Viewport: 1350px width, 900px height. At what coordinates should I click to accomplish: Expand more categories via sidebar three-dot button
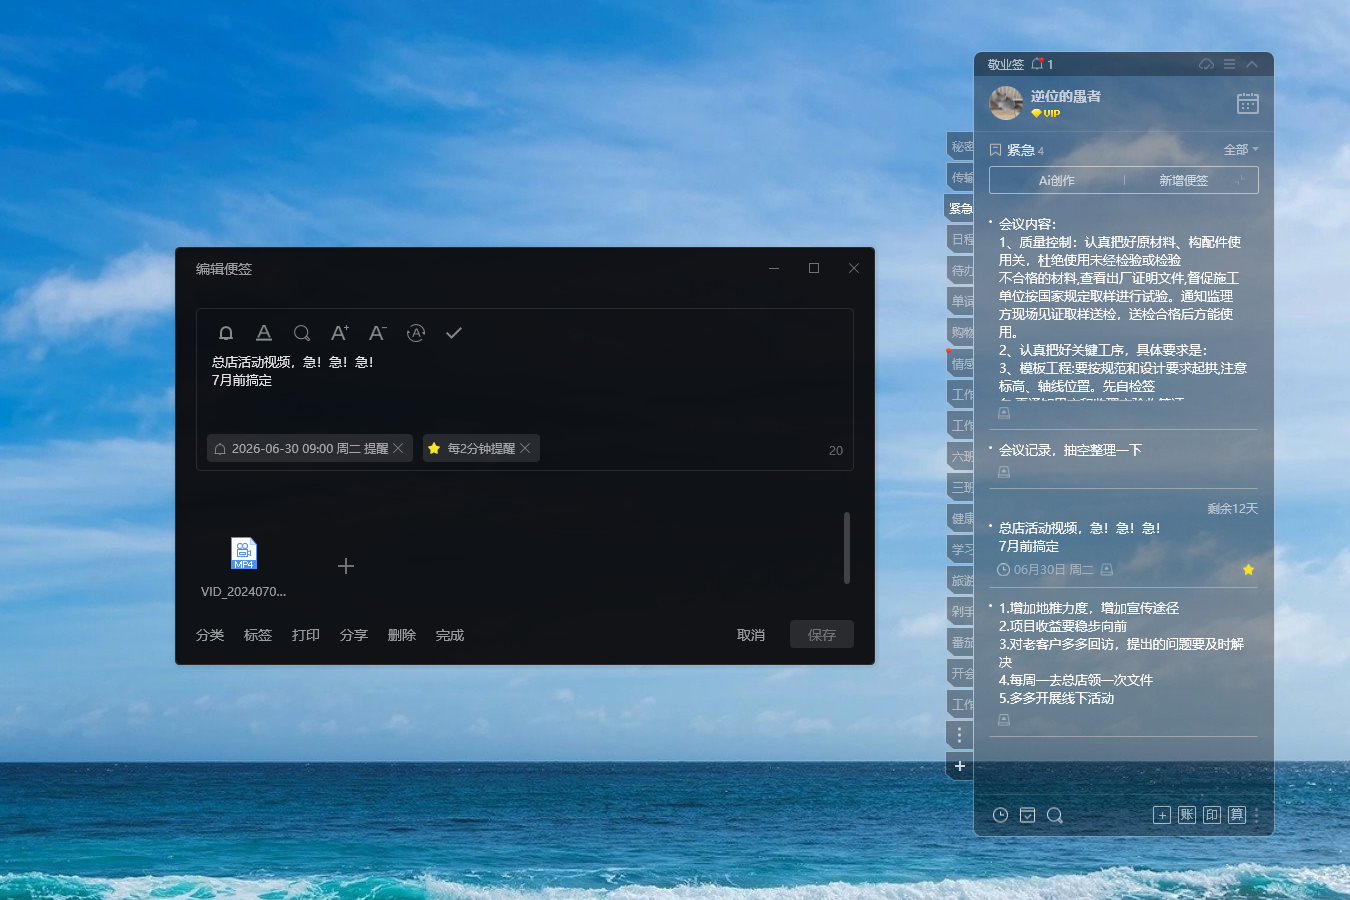[960, 735]
